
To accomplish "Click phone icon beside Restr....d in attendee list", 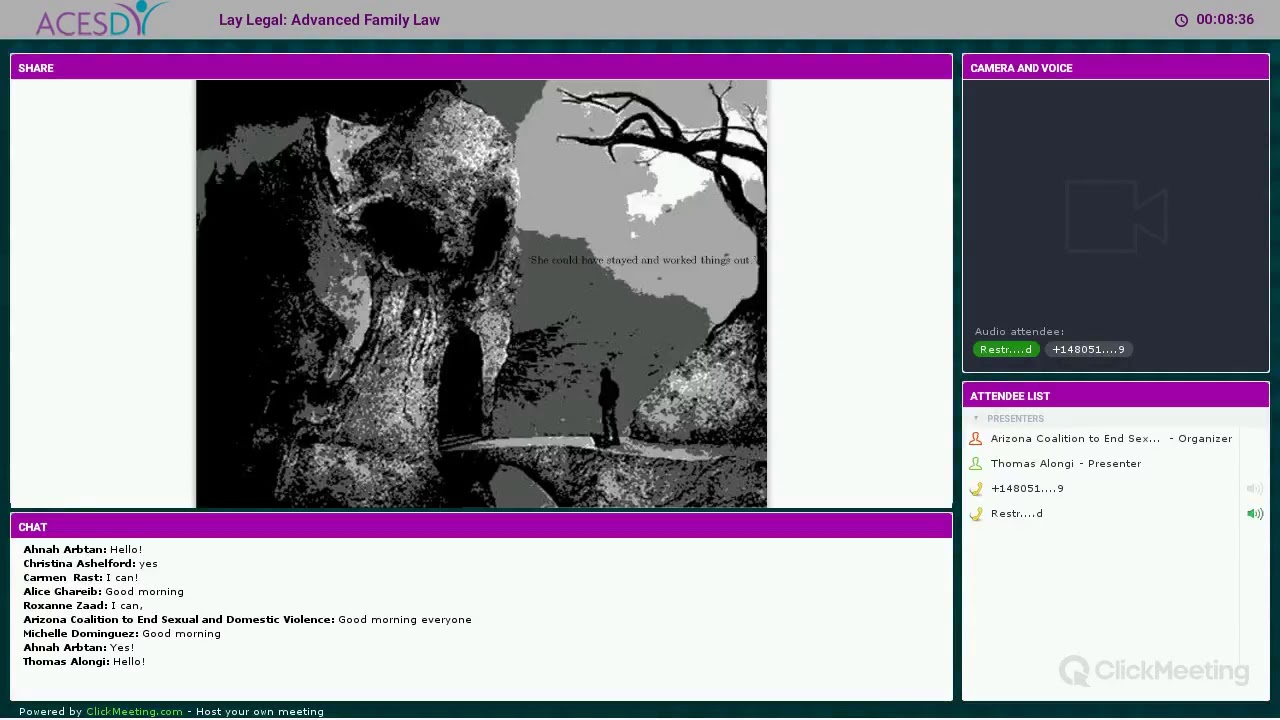I will (x=975, y=513).
